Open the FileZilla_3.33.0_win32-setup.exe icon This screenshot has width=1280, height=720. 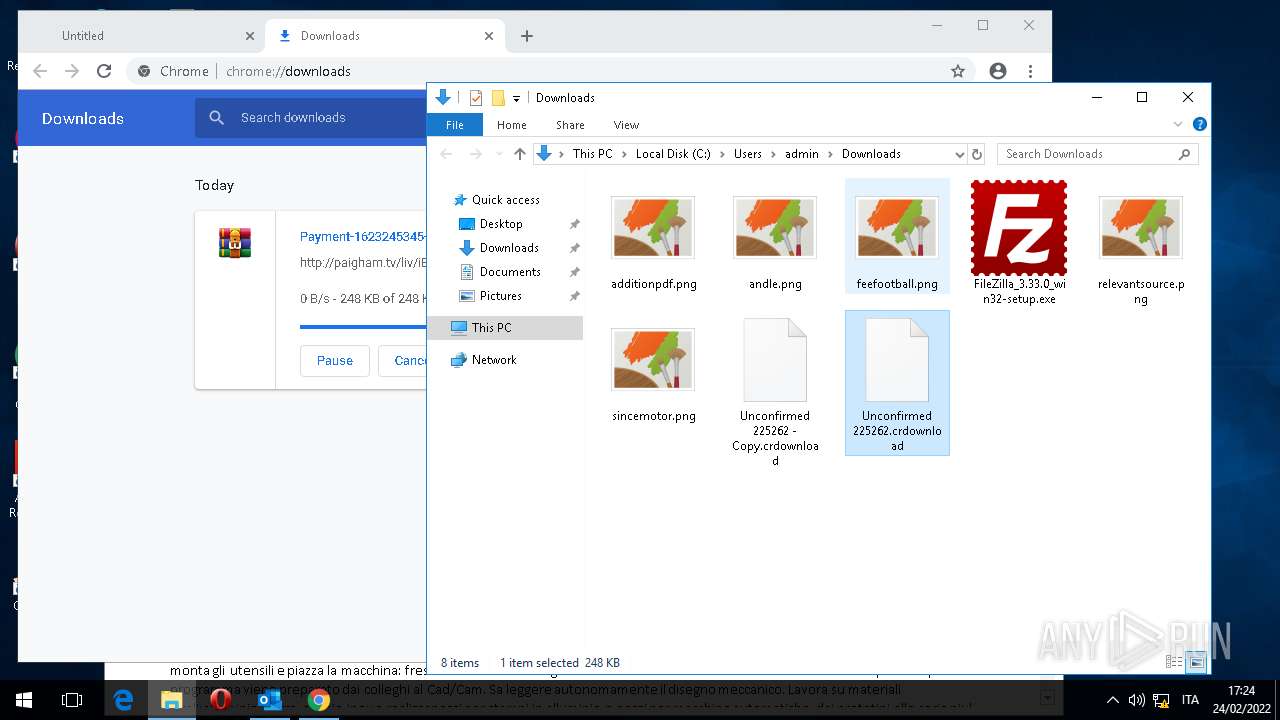pos(1019,228)
